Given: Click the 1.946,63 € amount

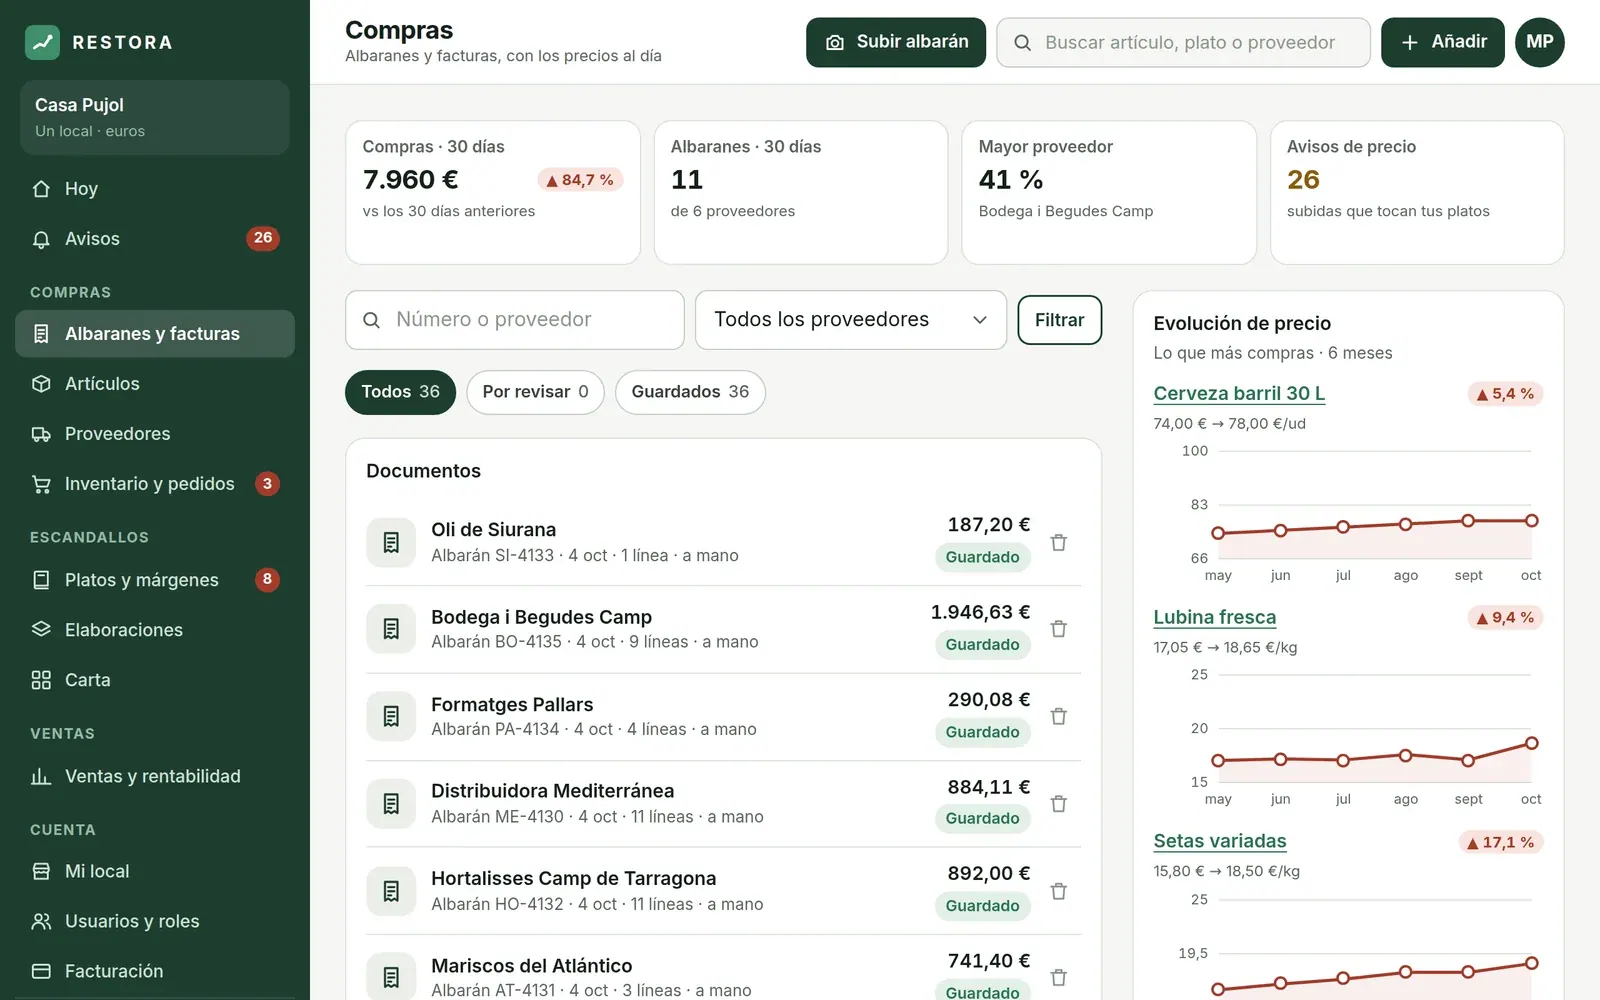Looking at the screenshot, I should pos(980,612).
